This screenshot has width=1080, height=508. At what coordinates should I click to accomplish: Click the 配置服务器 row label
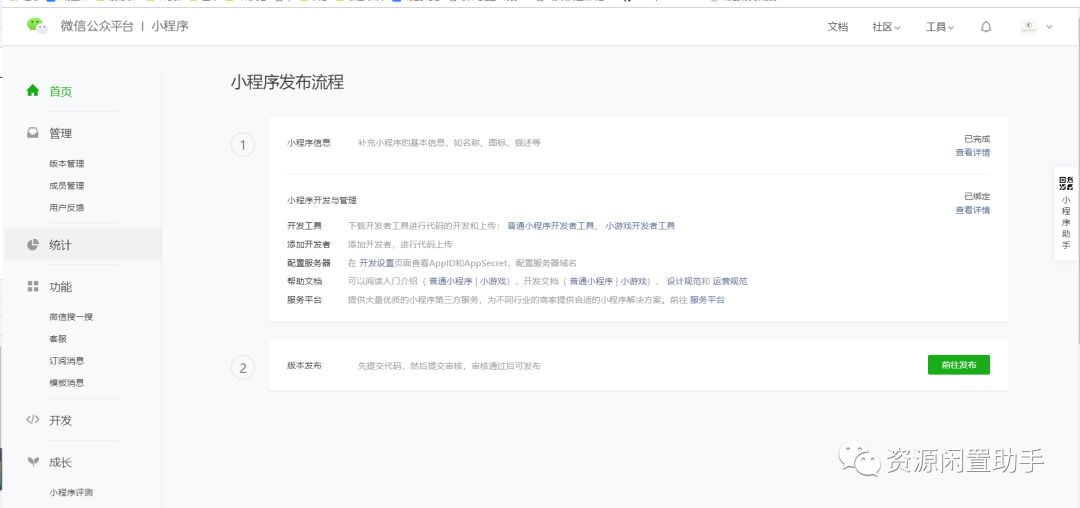pos(309,263)
